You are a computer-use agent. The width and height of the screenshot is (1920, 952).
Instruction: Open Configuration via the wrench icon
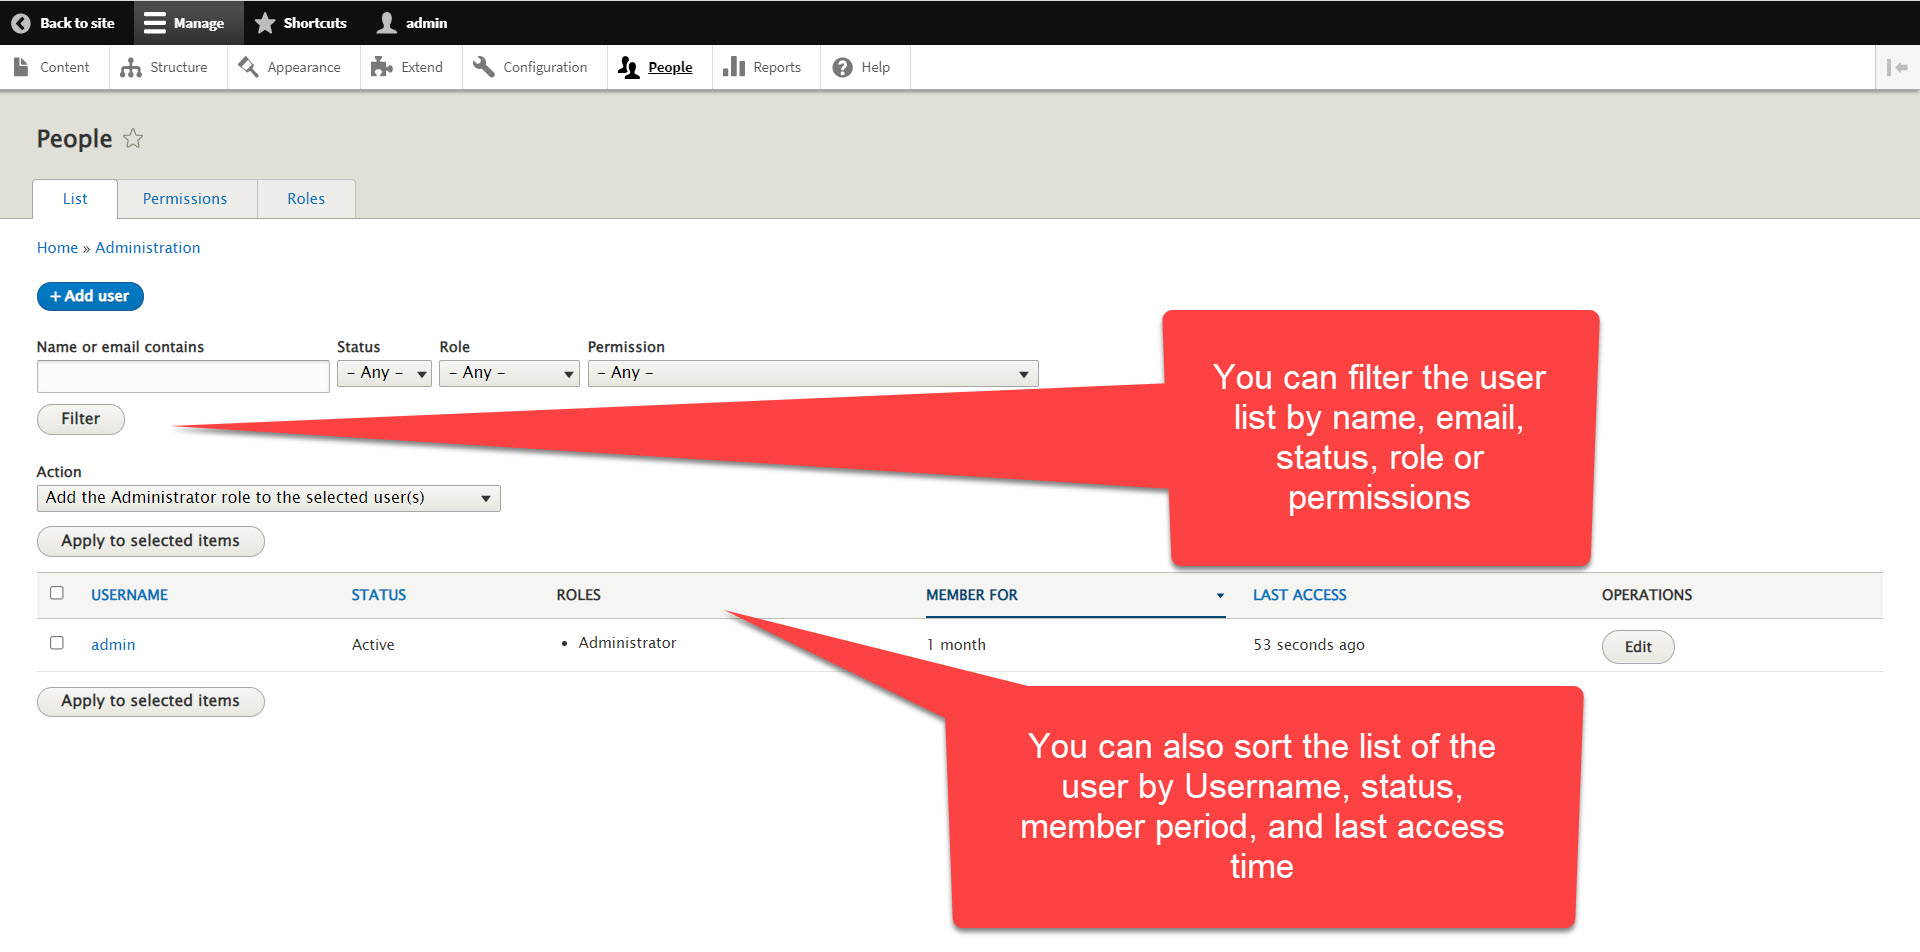(x=484, y=66)
